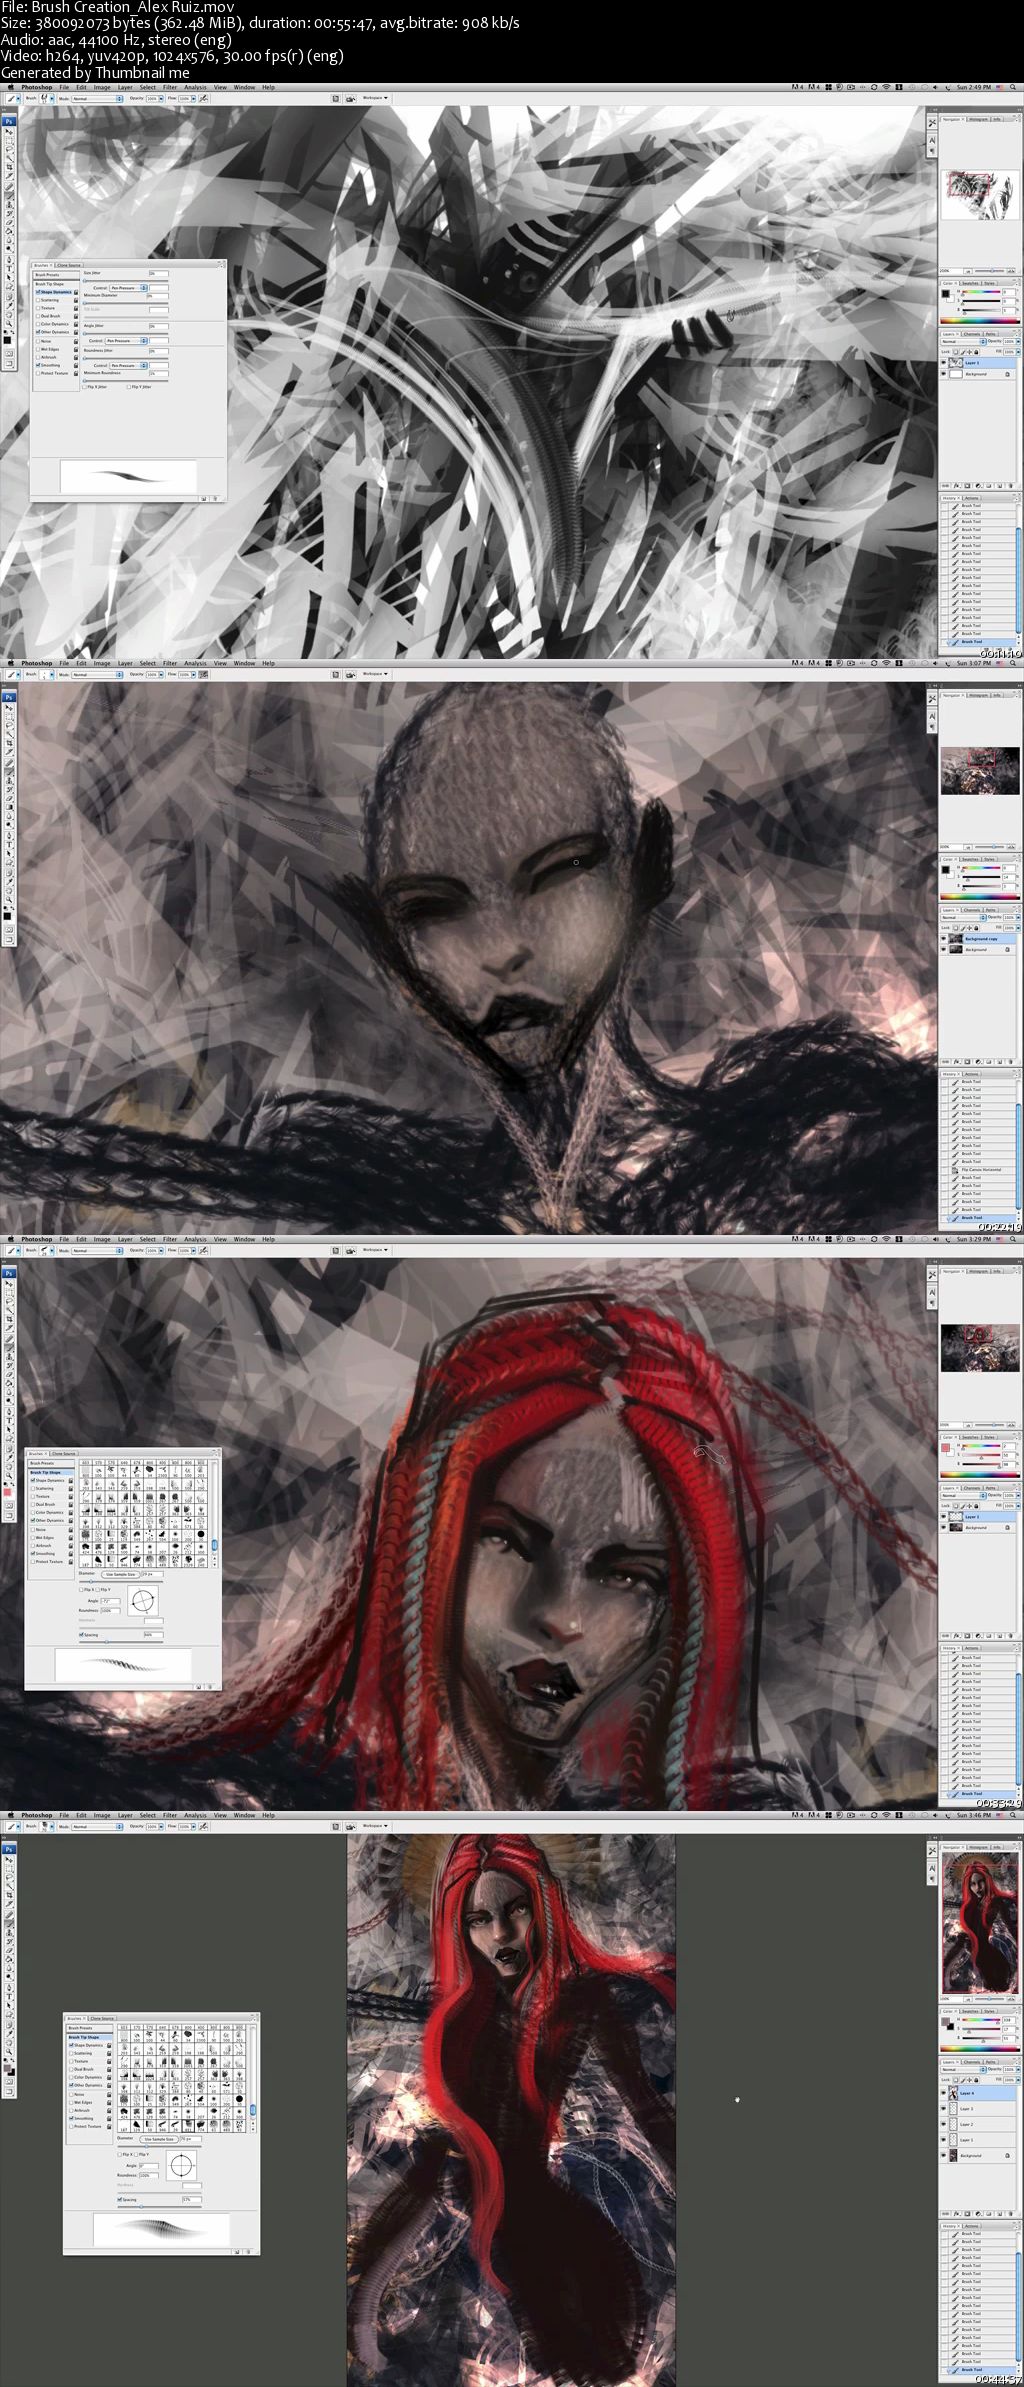Click Brush Tip Shape in 2:49 PM frame
1024x2387 pixels.
click(x=49, y=284)
